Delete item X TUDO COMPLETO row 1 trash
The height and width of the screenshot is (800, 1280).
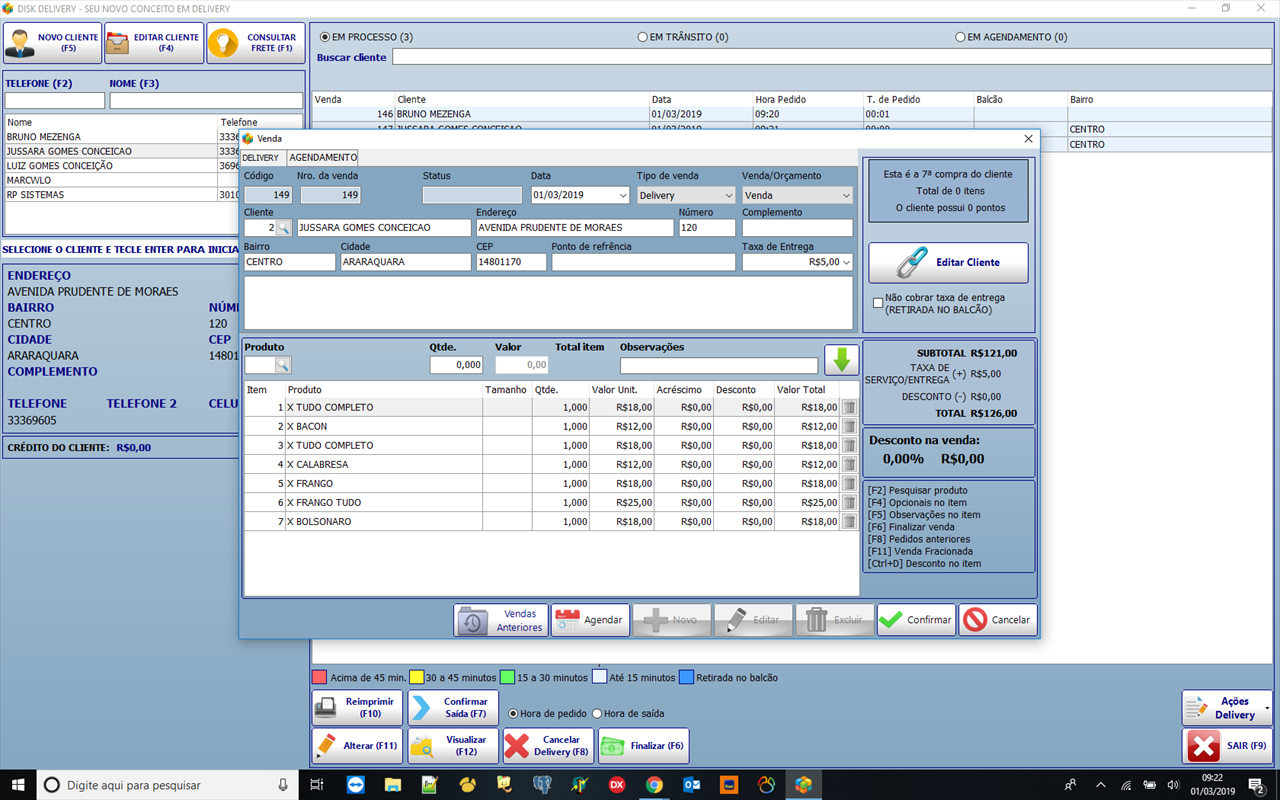pos(849,408)
